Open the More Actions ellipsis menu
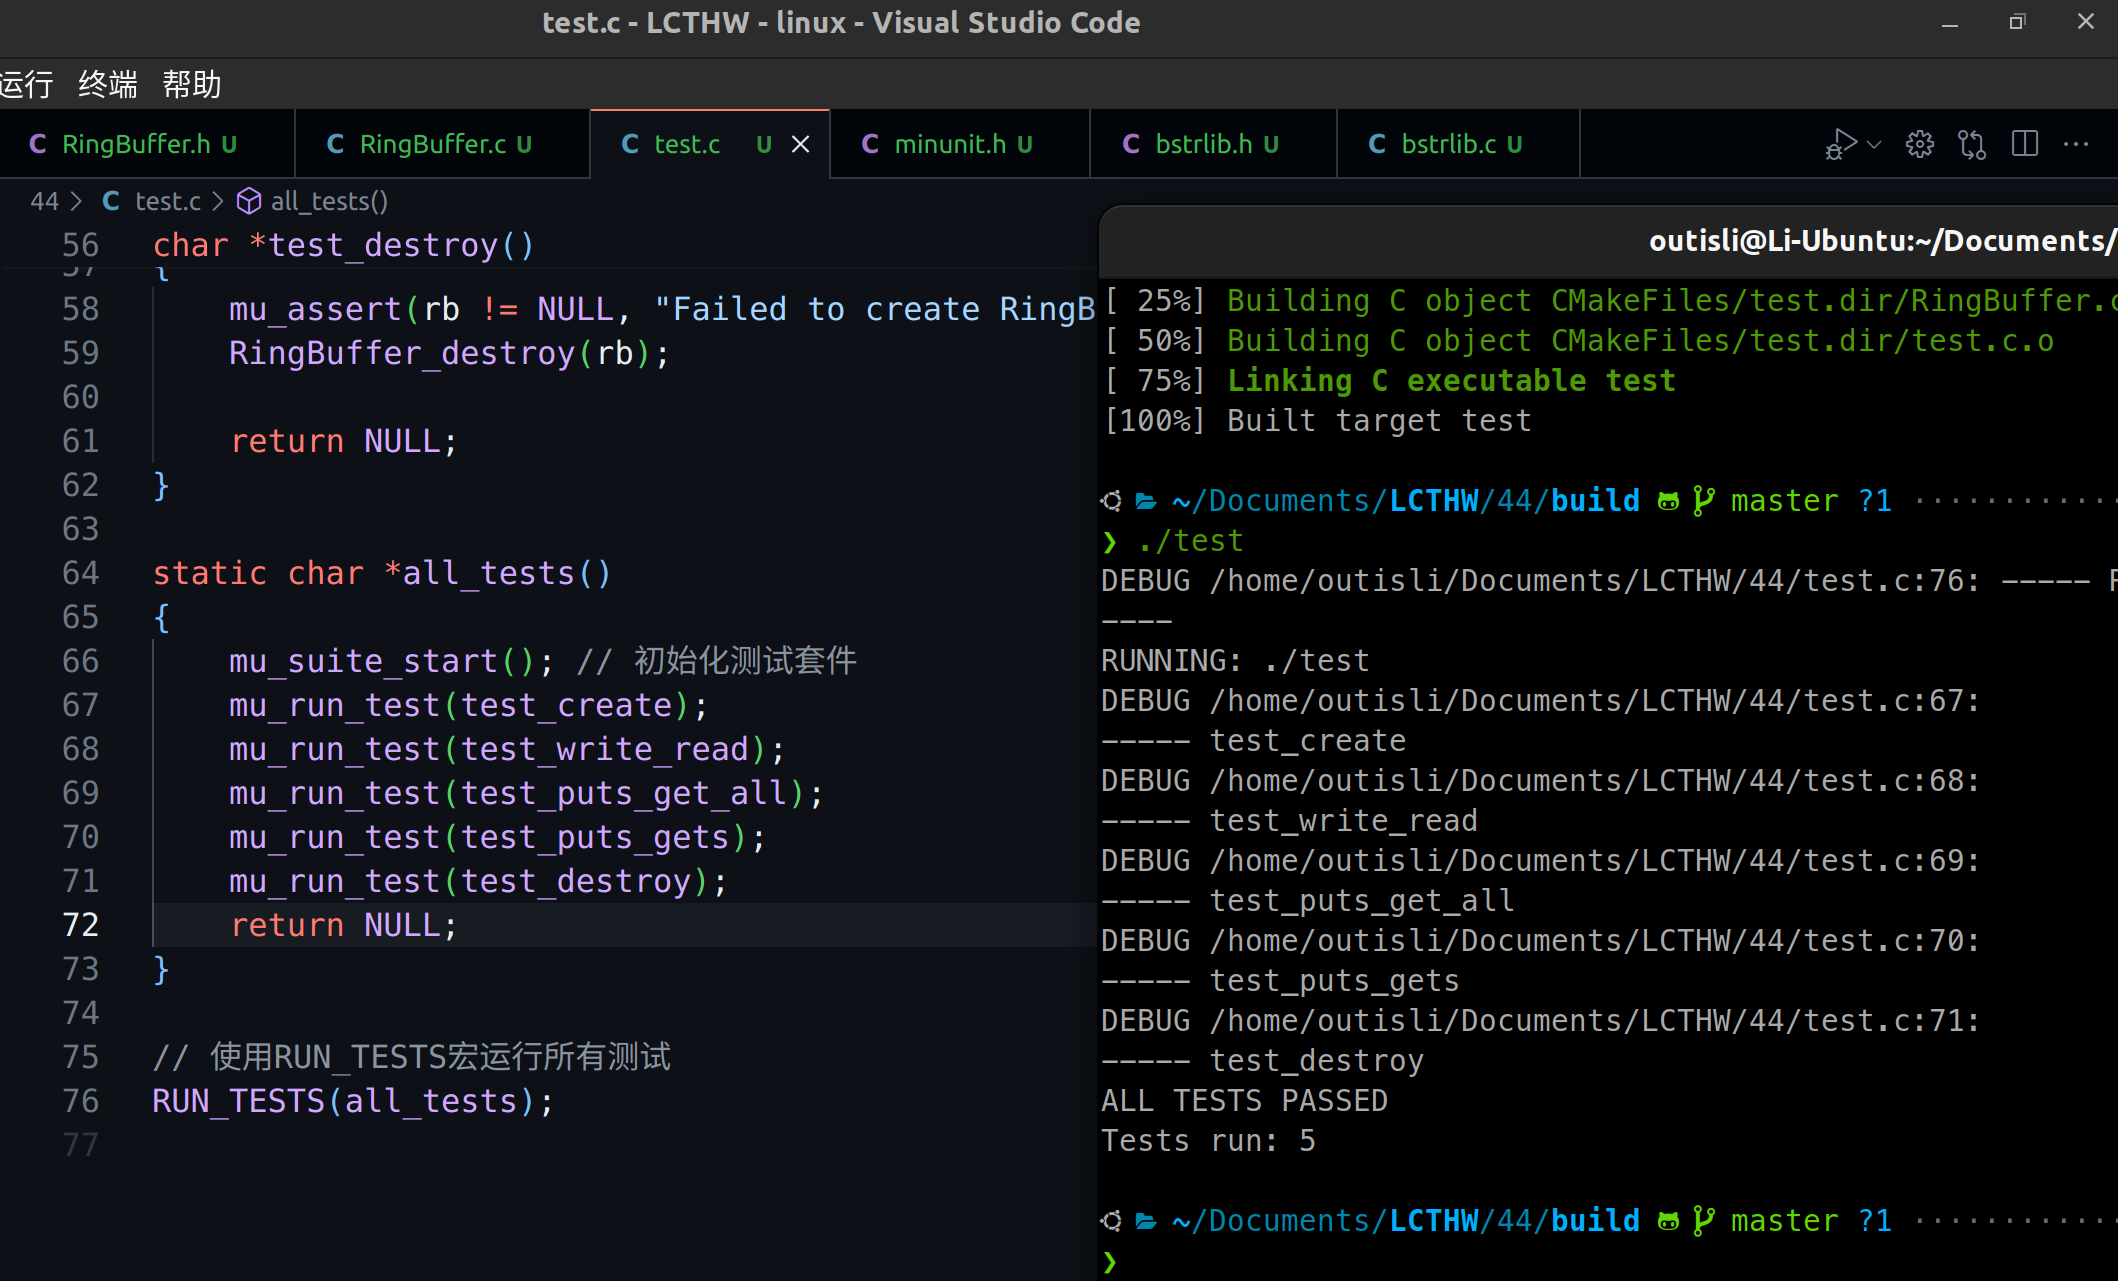Screen dimensions: 2118x1281 2076,144
